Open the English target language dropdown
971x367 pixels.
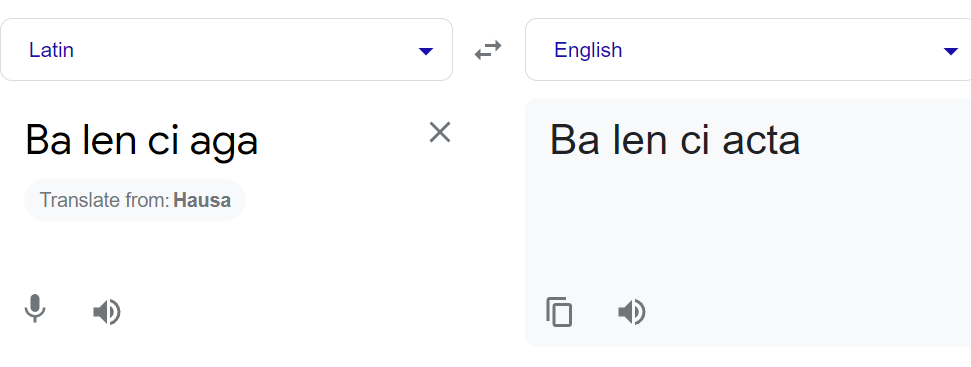748,50
